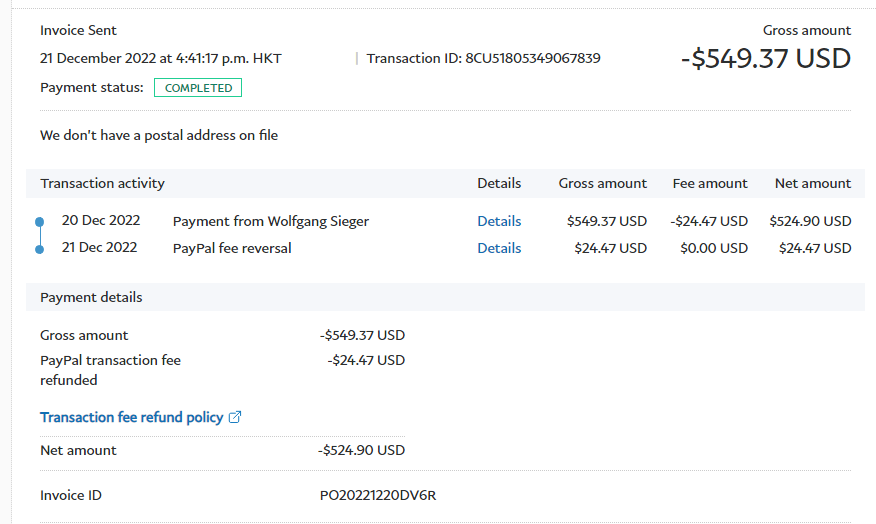Click the PayPal fee reversal entry
The height and width of the screenshot is (524, 876).
pos(232,248)
